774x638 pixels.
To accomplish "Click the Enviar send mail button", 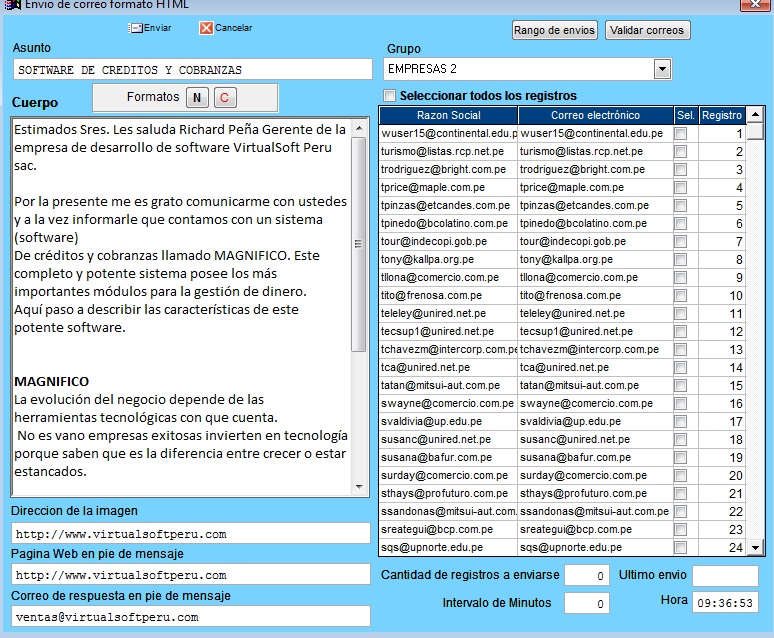I will point(150,28).
